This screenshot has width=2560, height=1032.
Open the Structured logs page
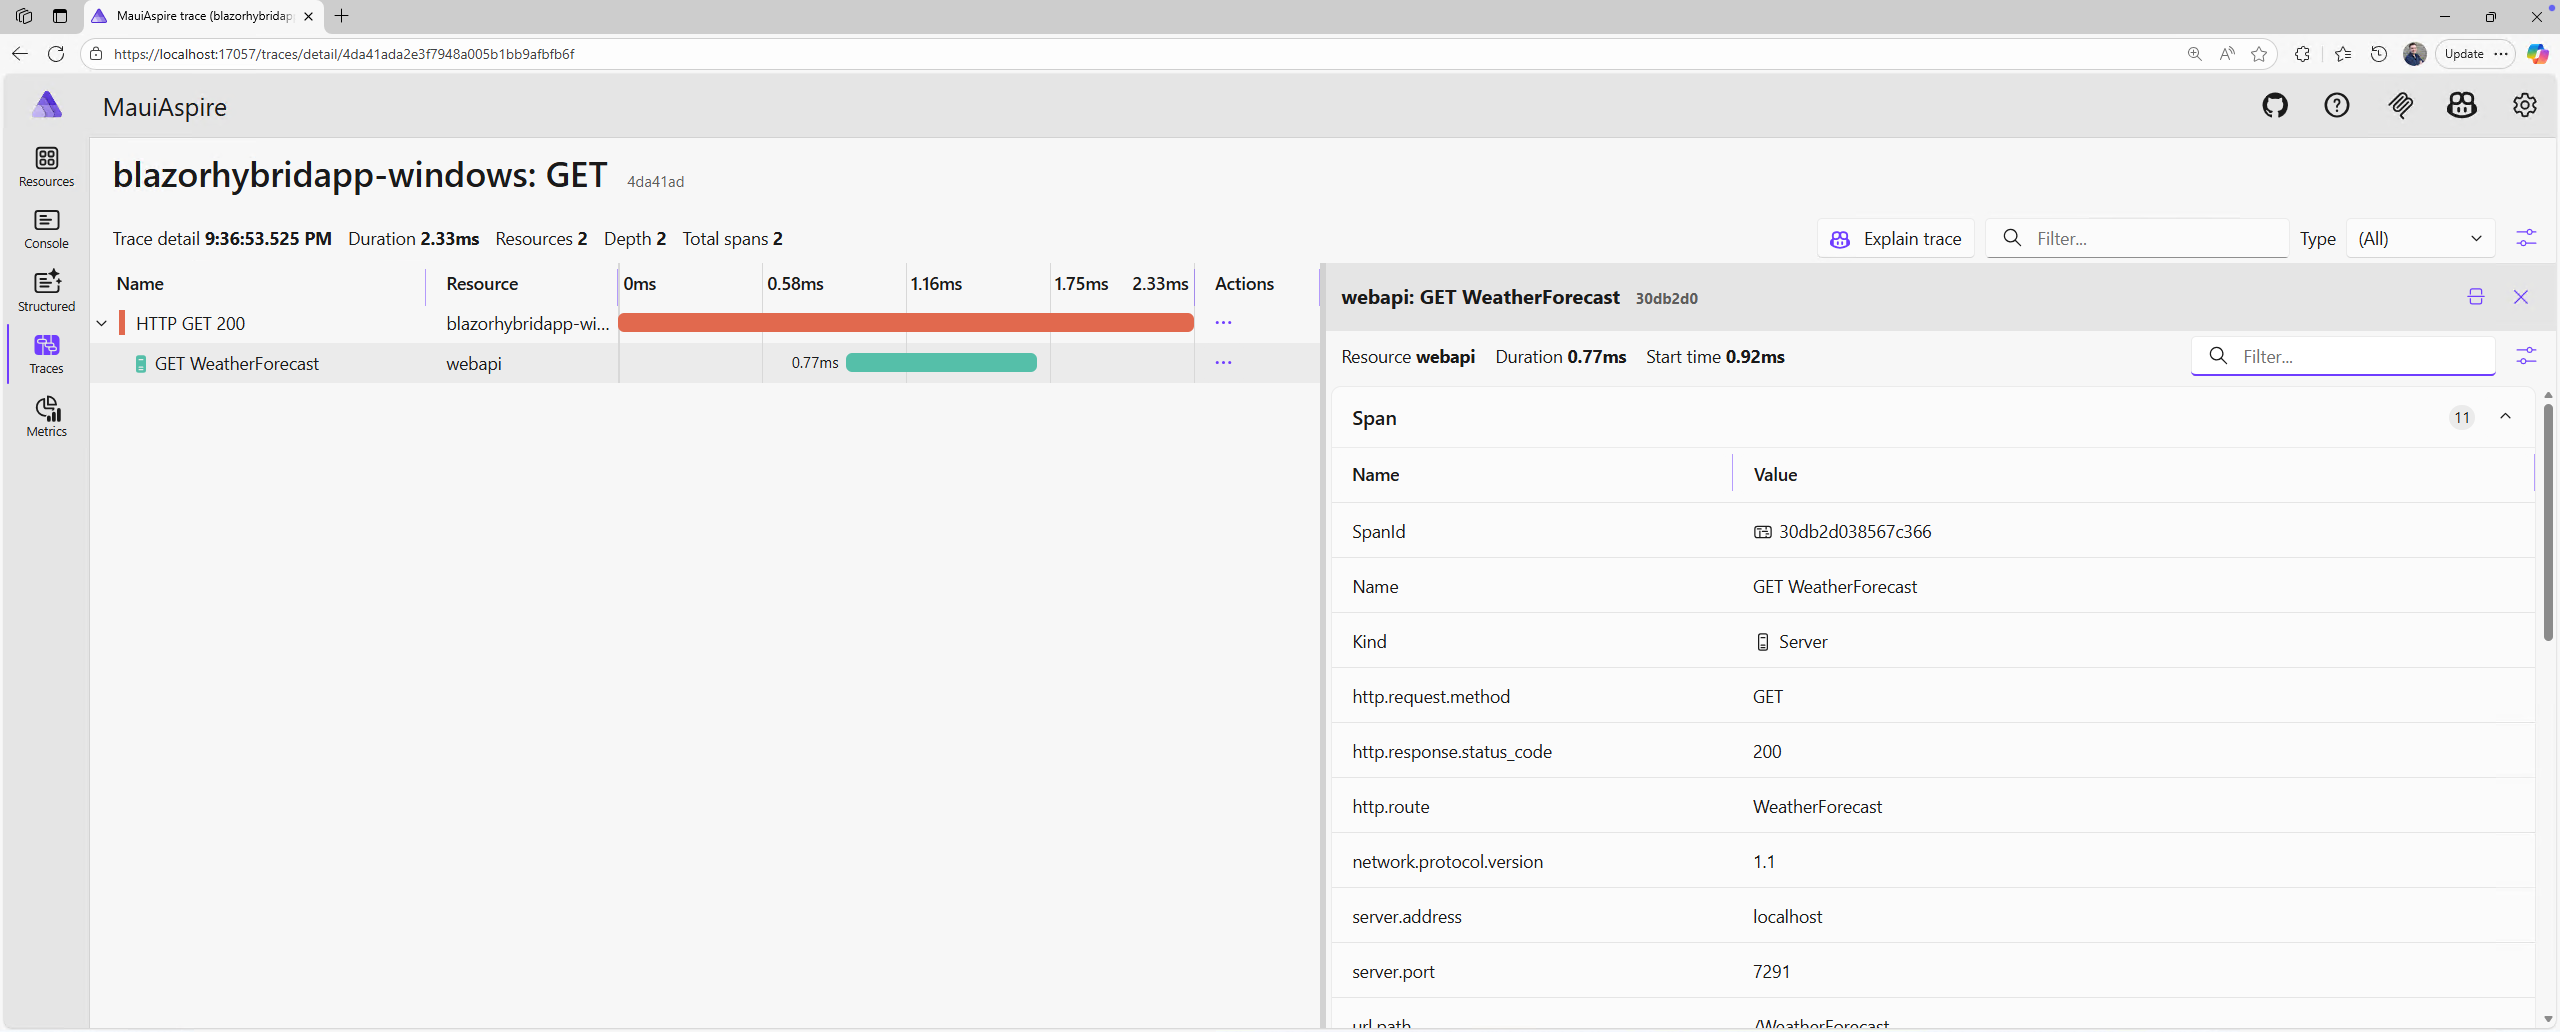[x=46, y=291]
